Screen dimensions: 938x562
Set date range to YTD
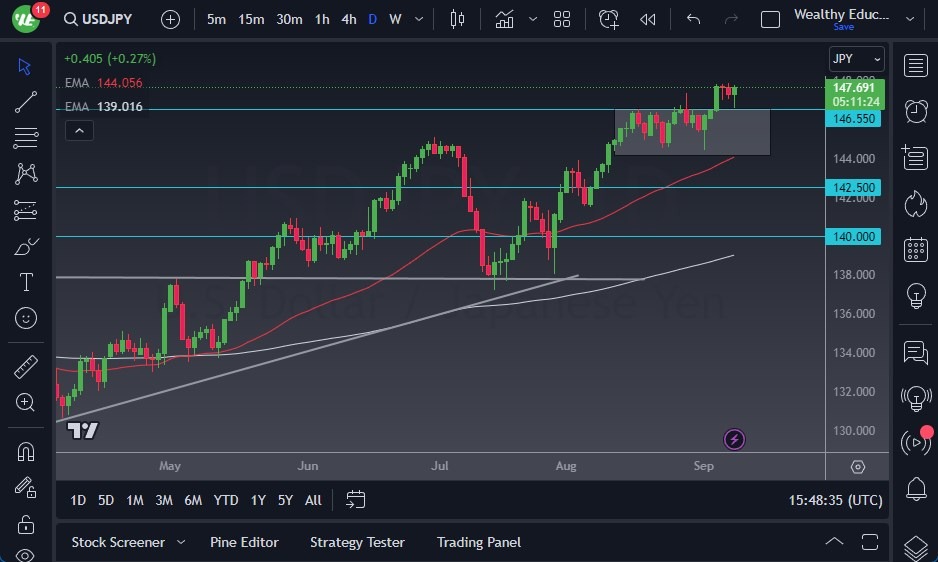226,500
